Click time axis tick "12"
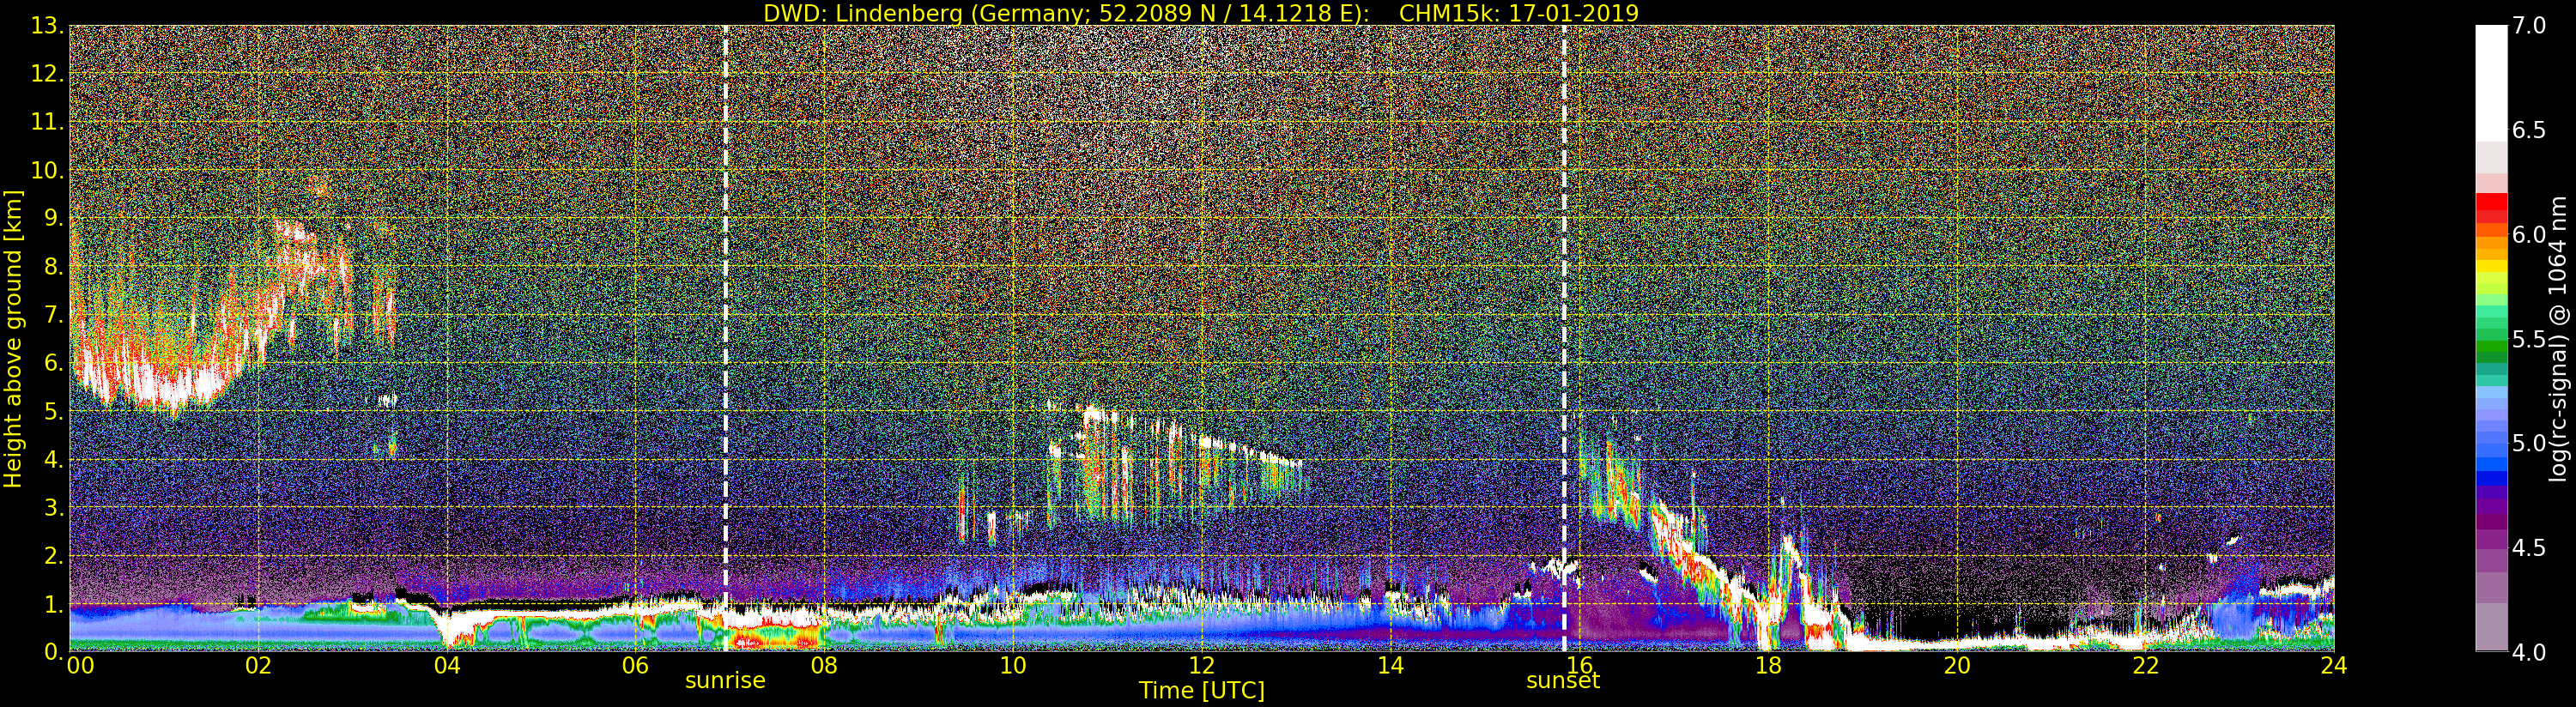 [x=1202, y=665]
